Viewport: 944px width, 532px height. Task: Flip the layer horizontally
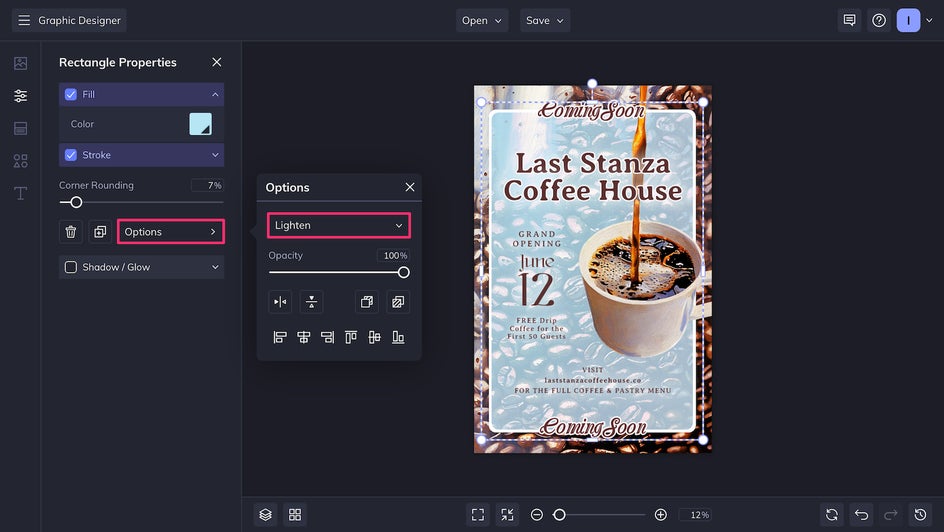pyautogui.click(x=280, y=302)
